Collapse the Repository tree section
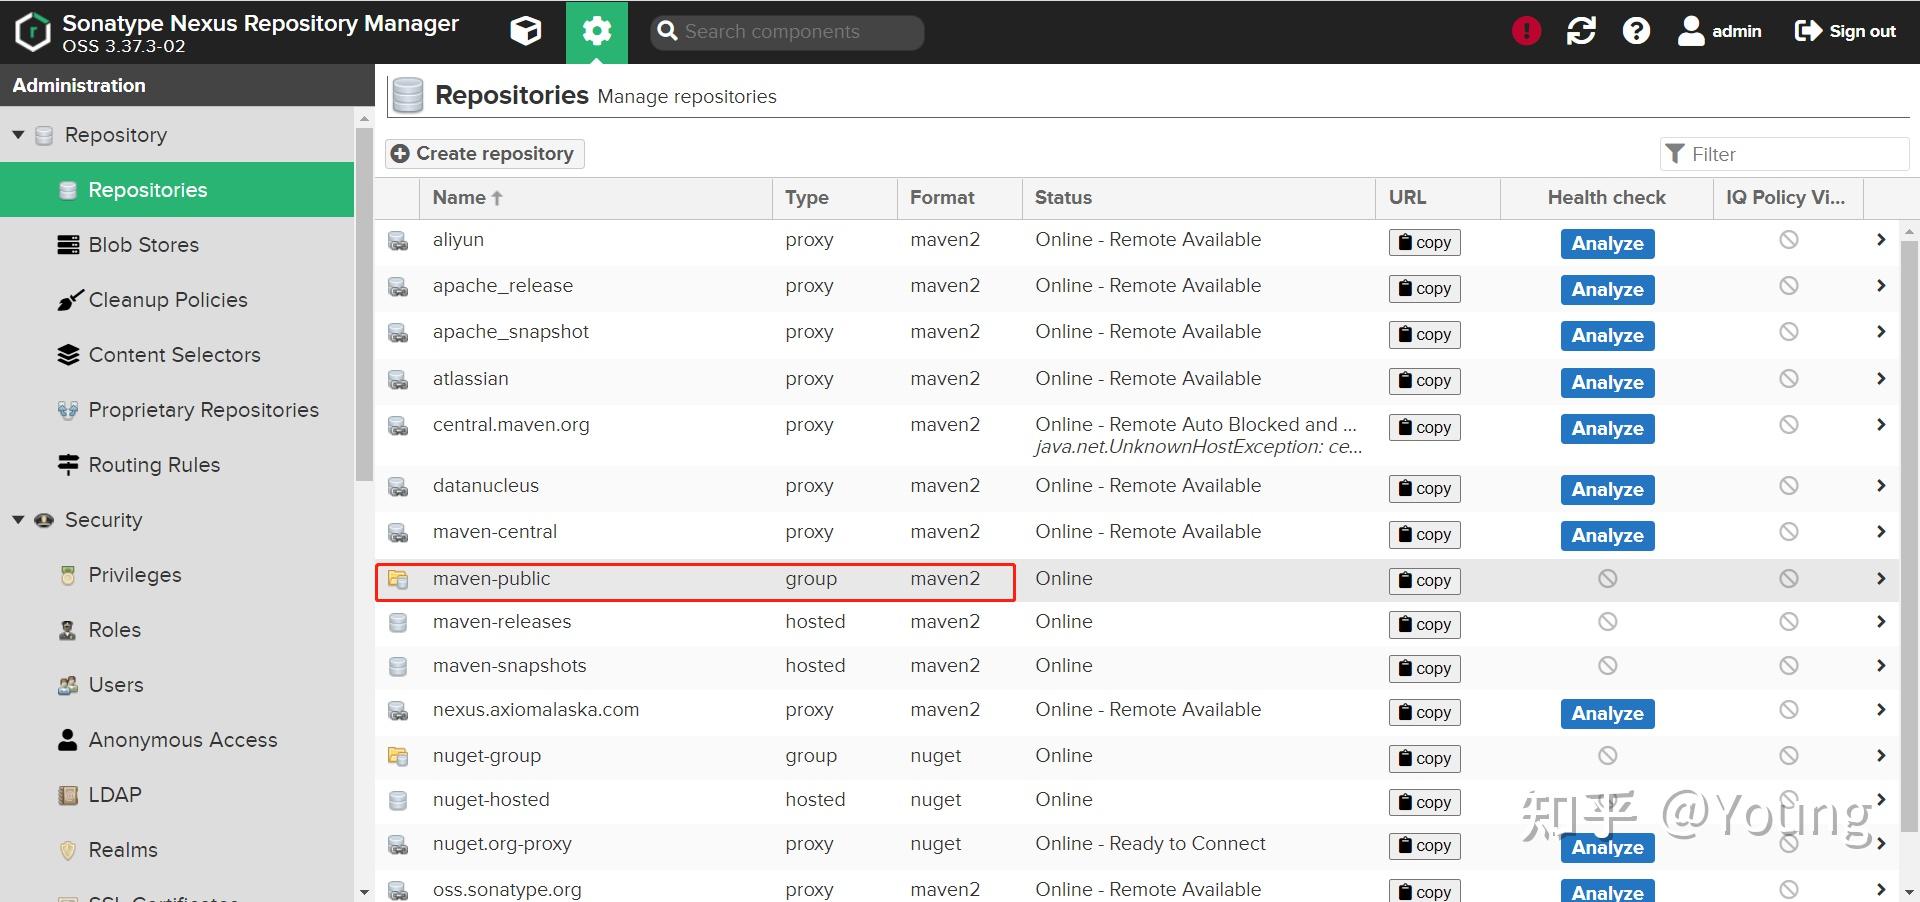 pyautogui.click(x=18, y=135)
